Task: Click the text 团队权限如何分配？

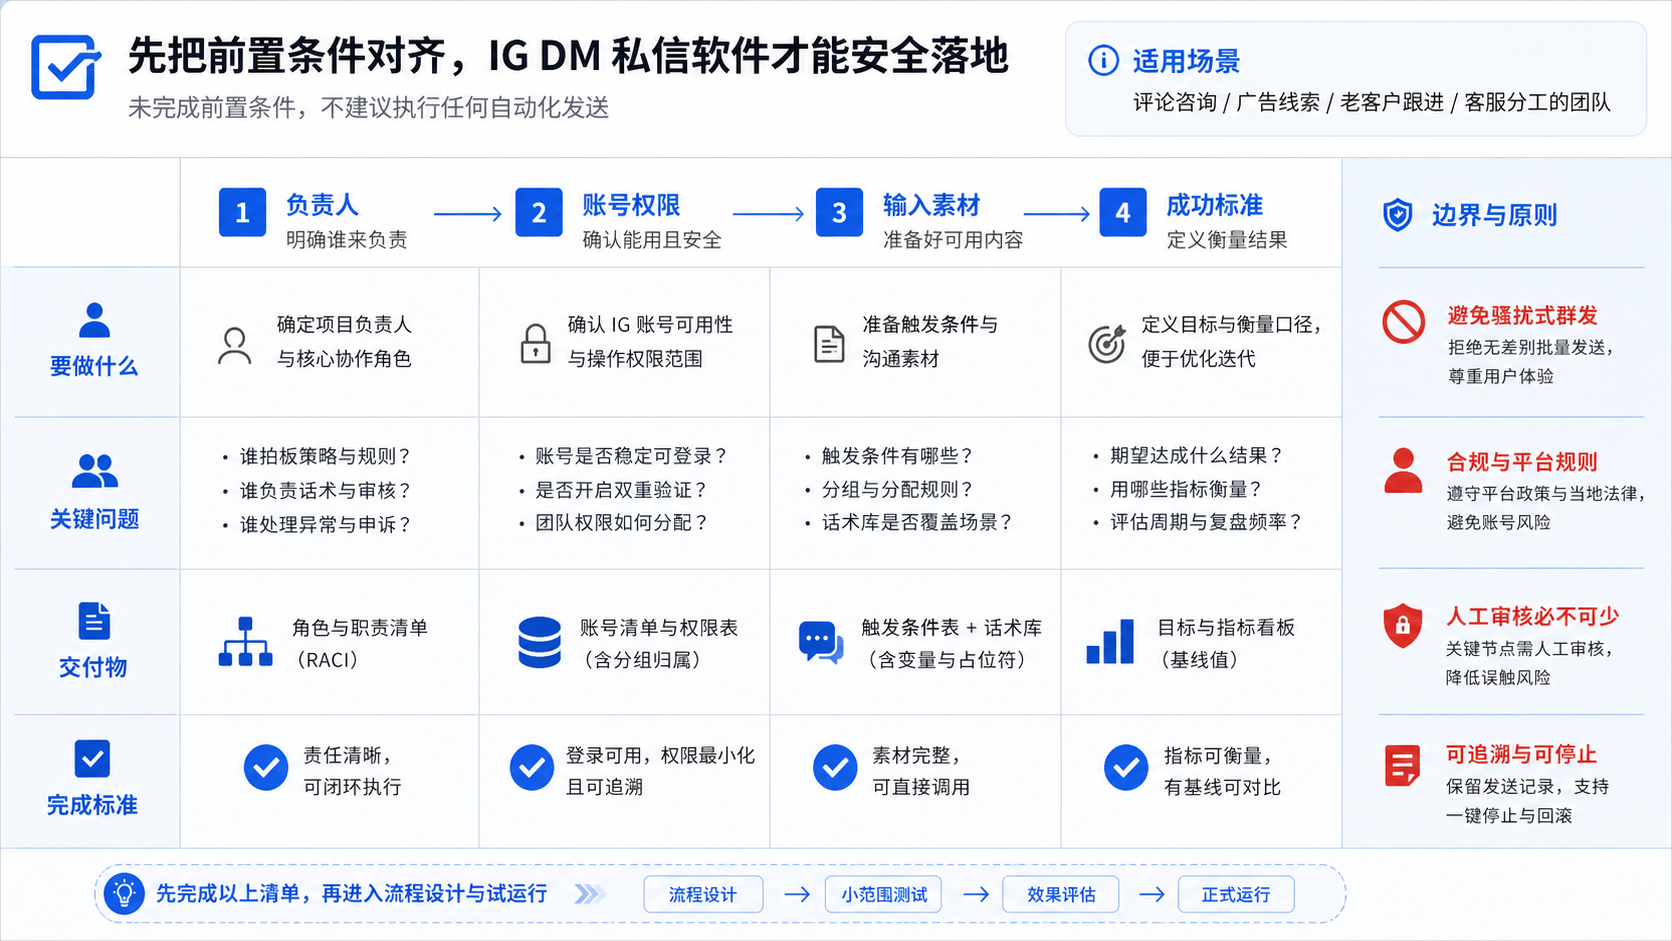Action: pos(622,523)
